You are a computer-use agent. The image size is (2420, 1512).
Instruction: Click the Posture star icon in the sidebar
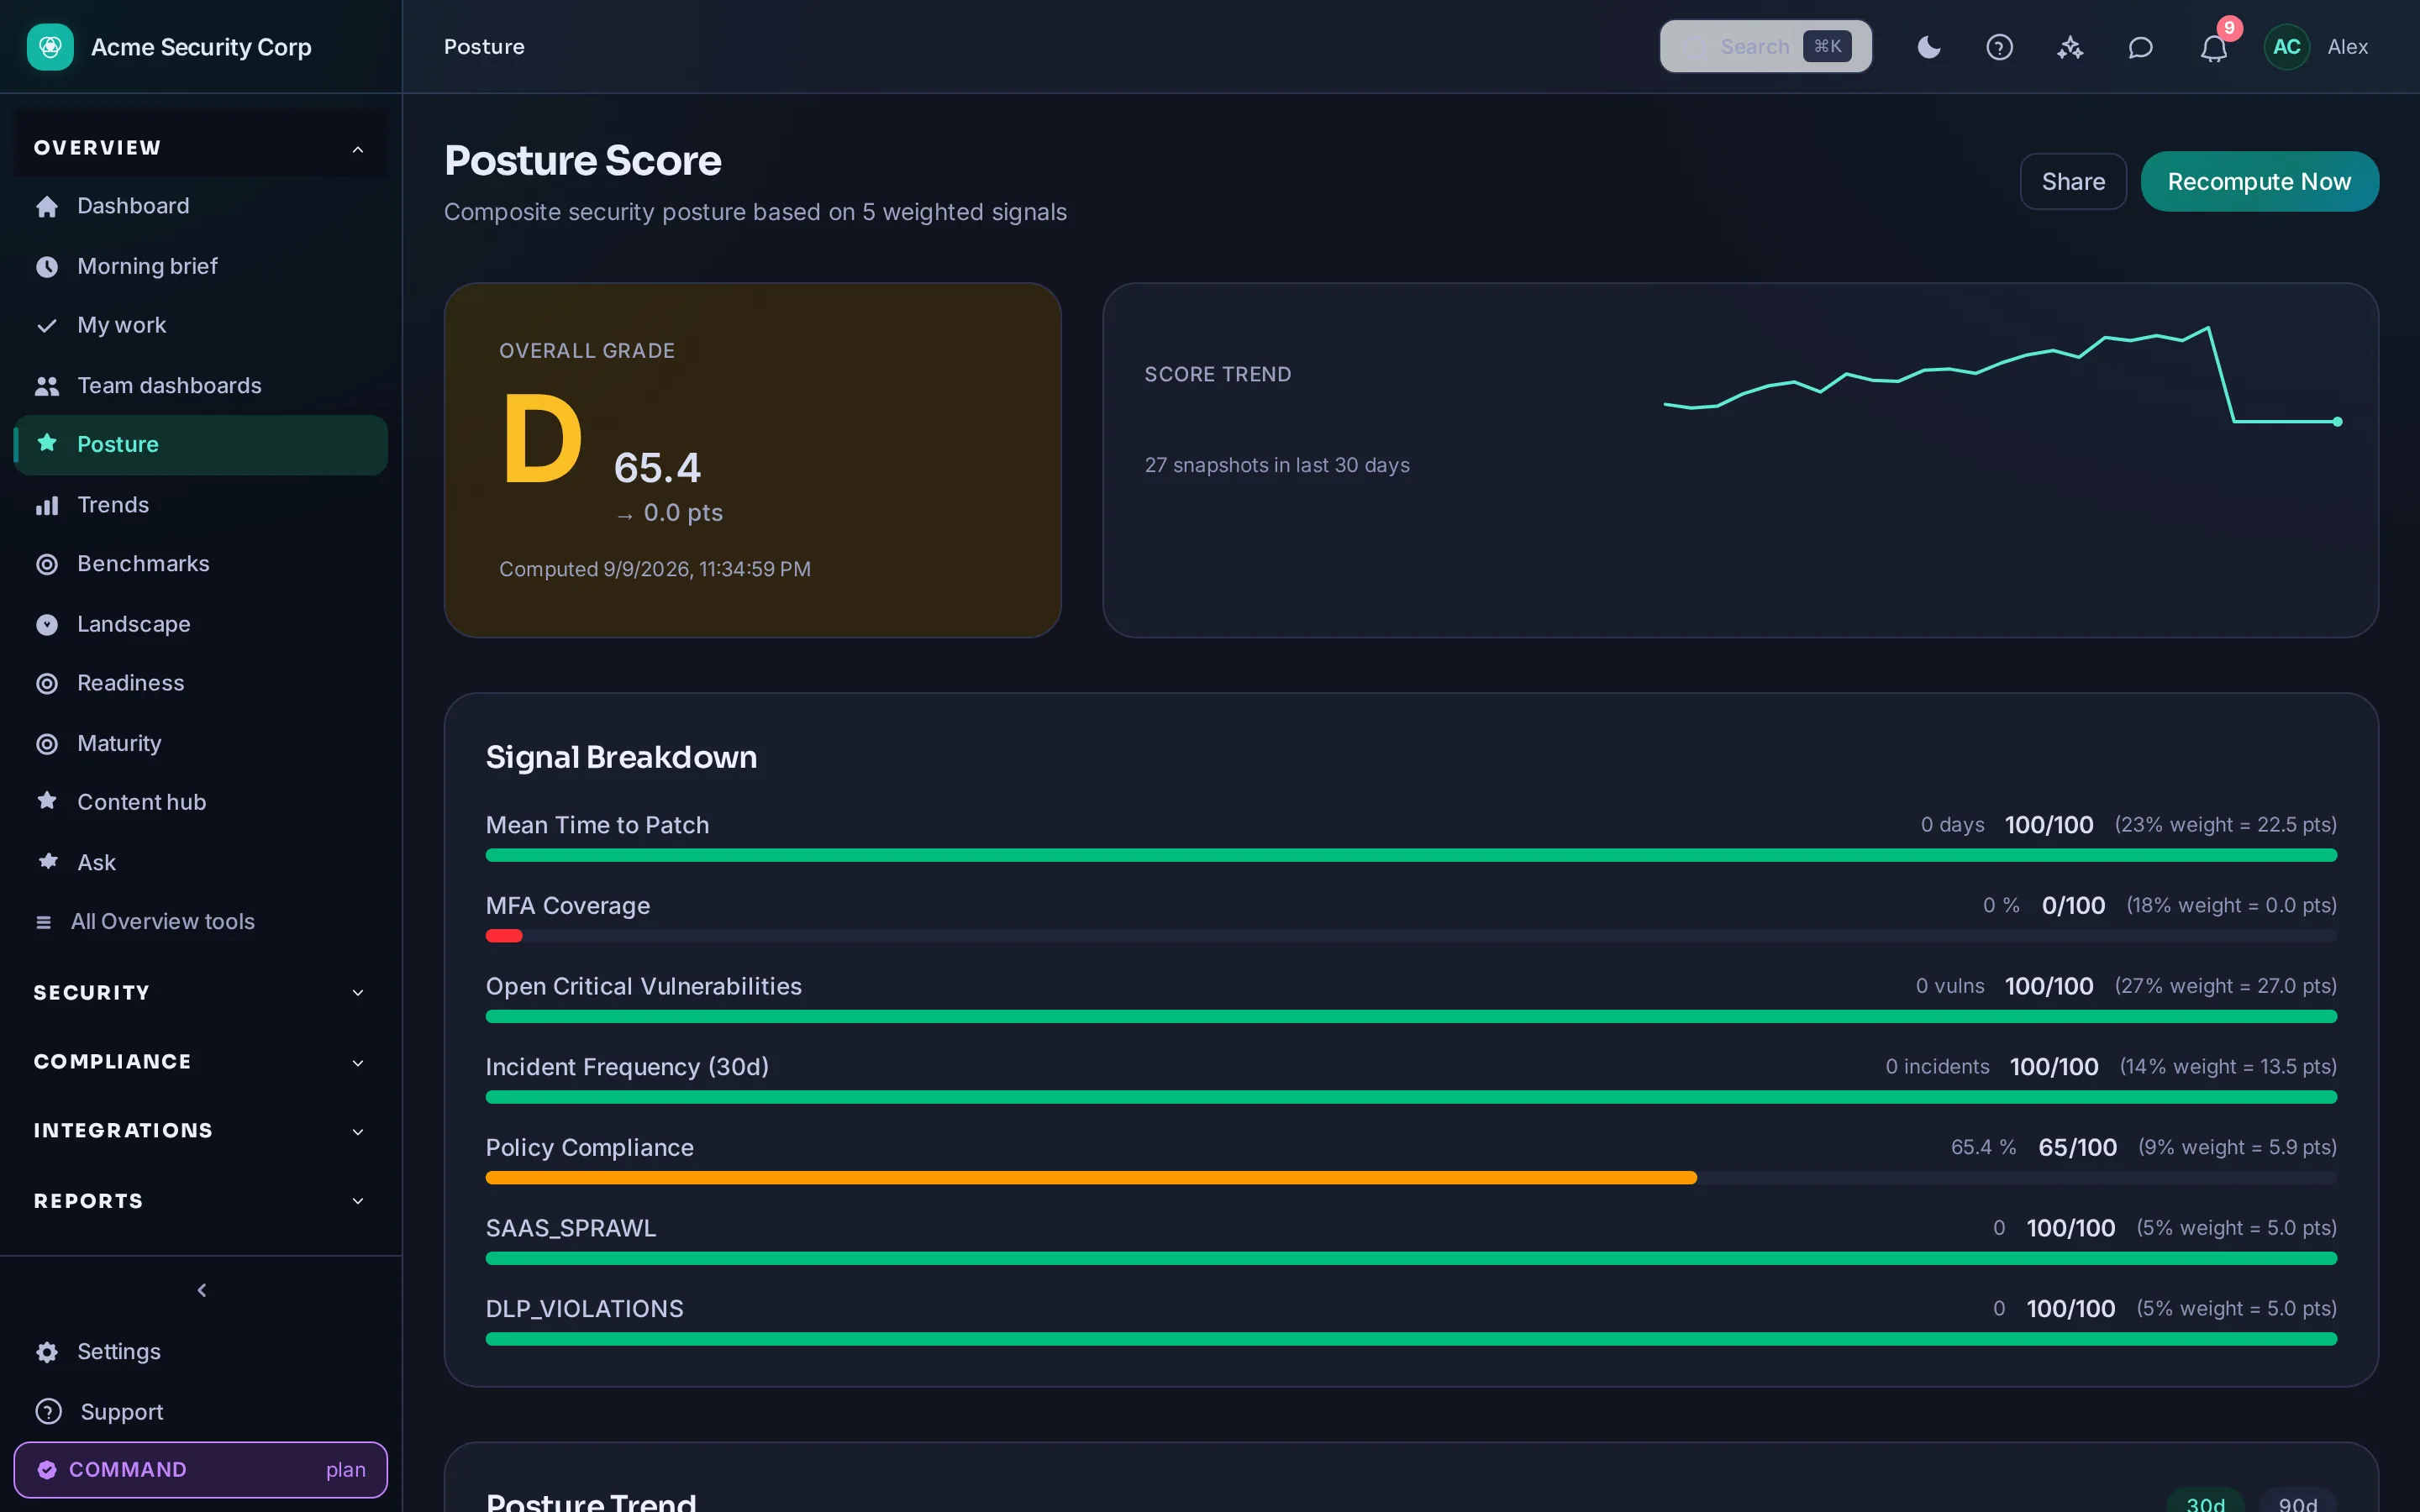[47, 443]
